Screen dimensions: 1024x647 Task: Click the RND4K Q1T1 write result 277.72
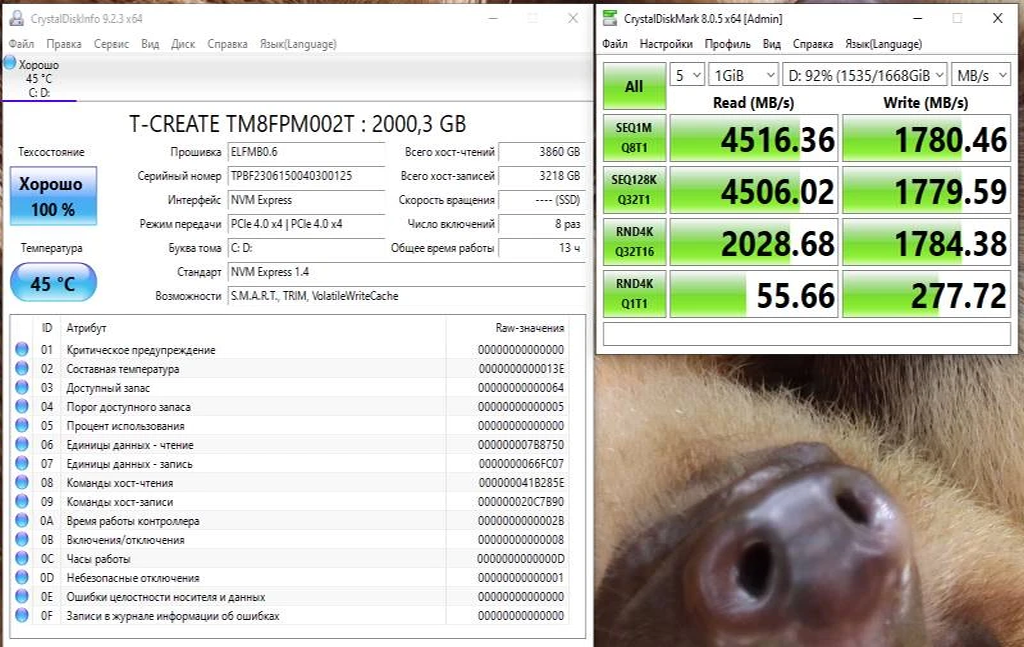[x=926, y=294]
